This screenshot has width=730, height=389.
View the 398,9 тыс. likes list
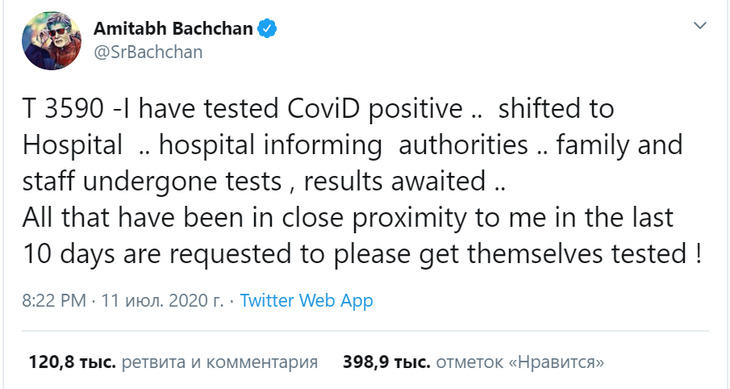[473, 362]
